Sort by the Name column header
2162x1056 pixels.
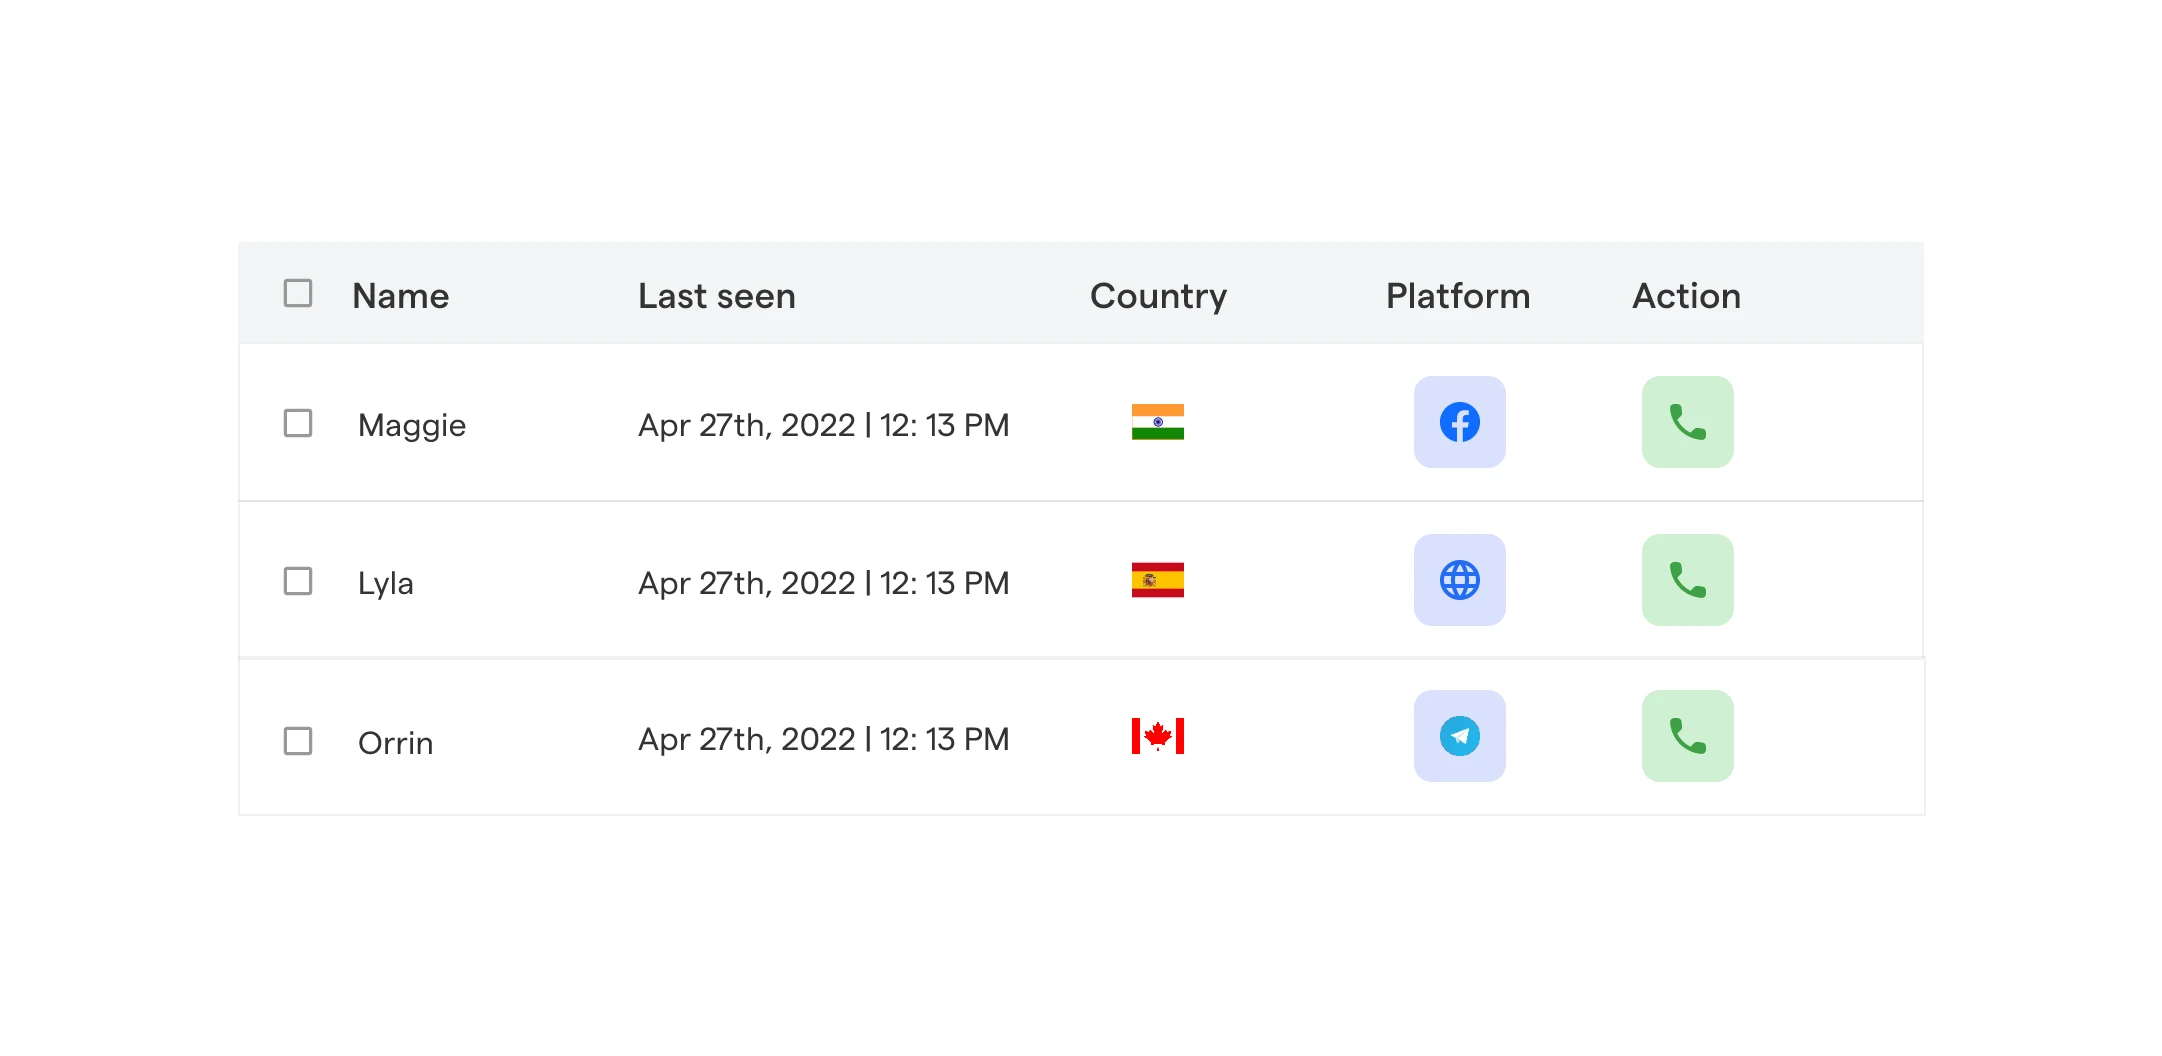[401, 296]
